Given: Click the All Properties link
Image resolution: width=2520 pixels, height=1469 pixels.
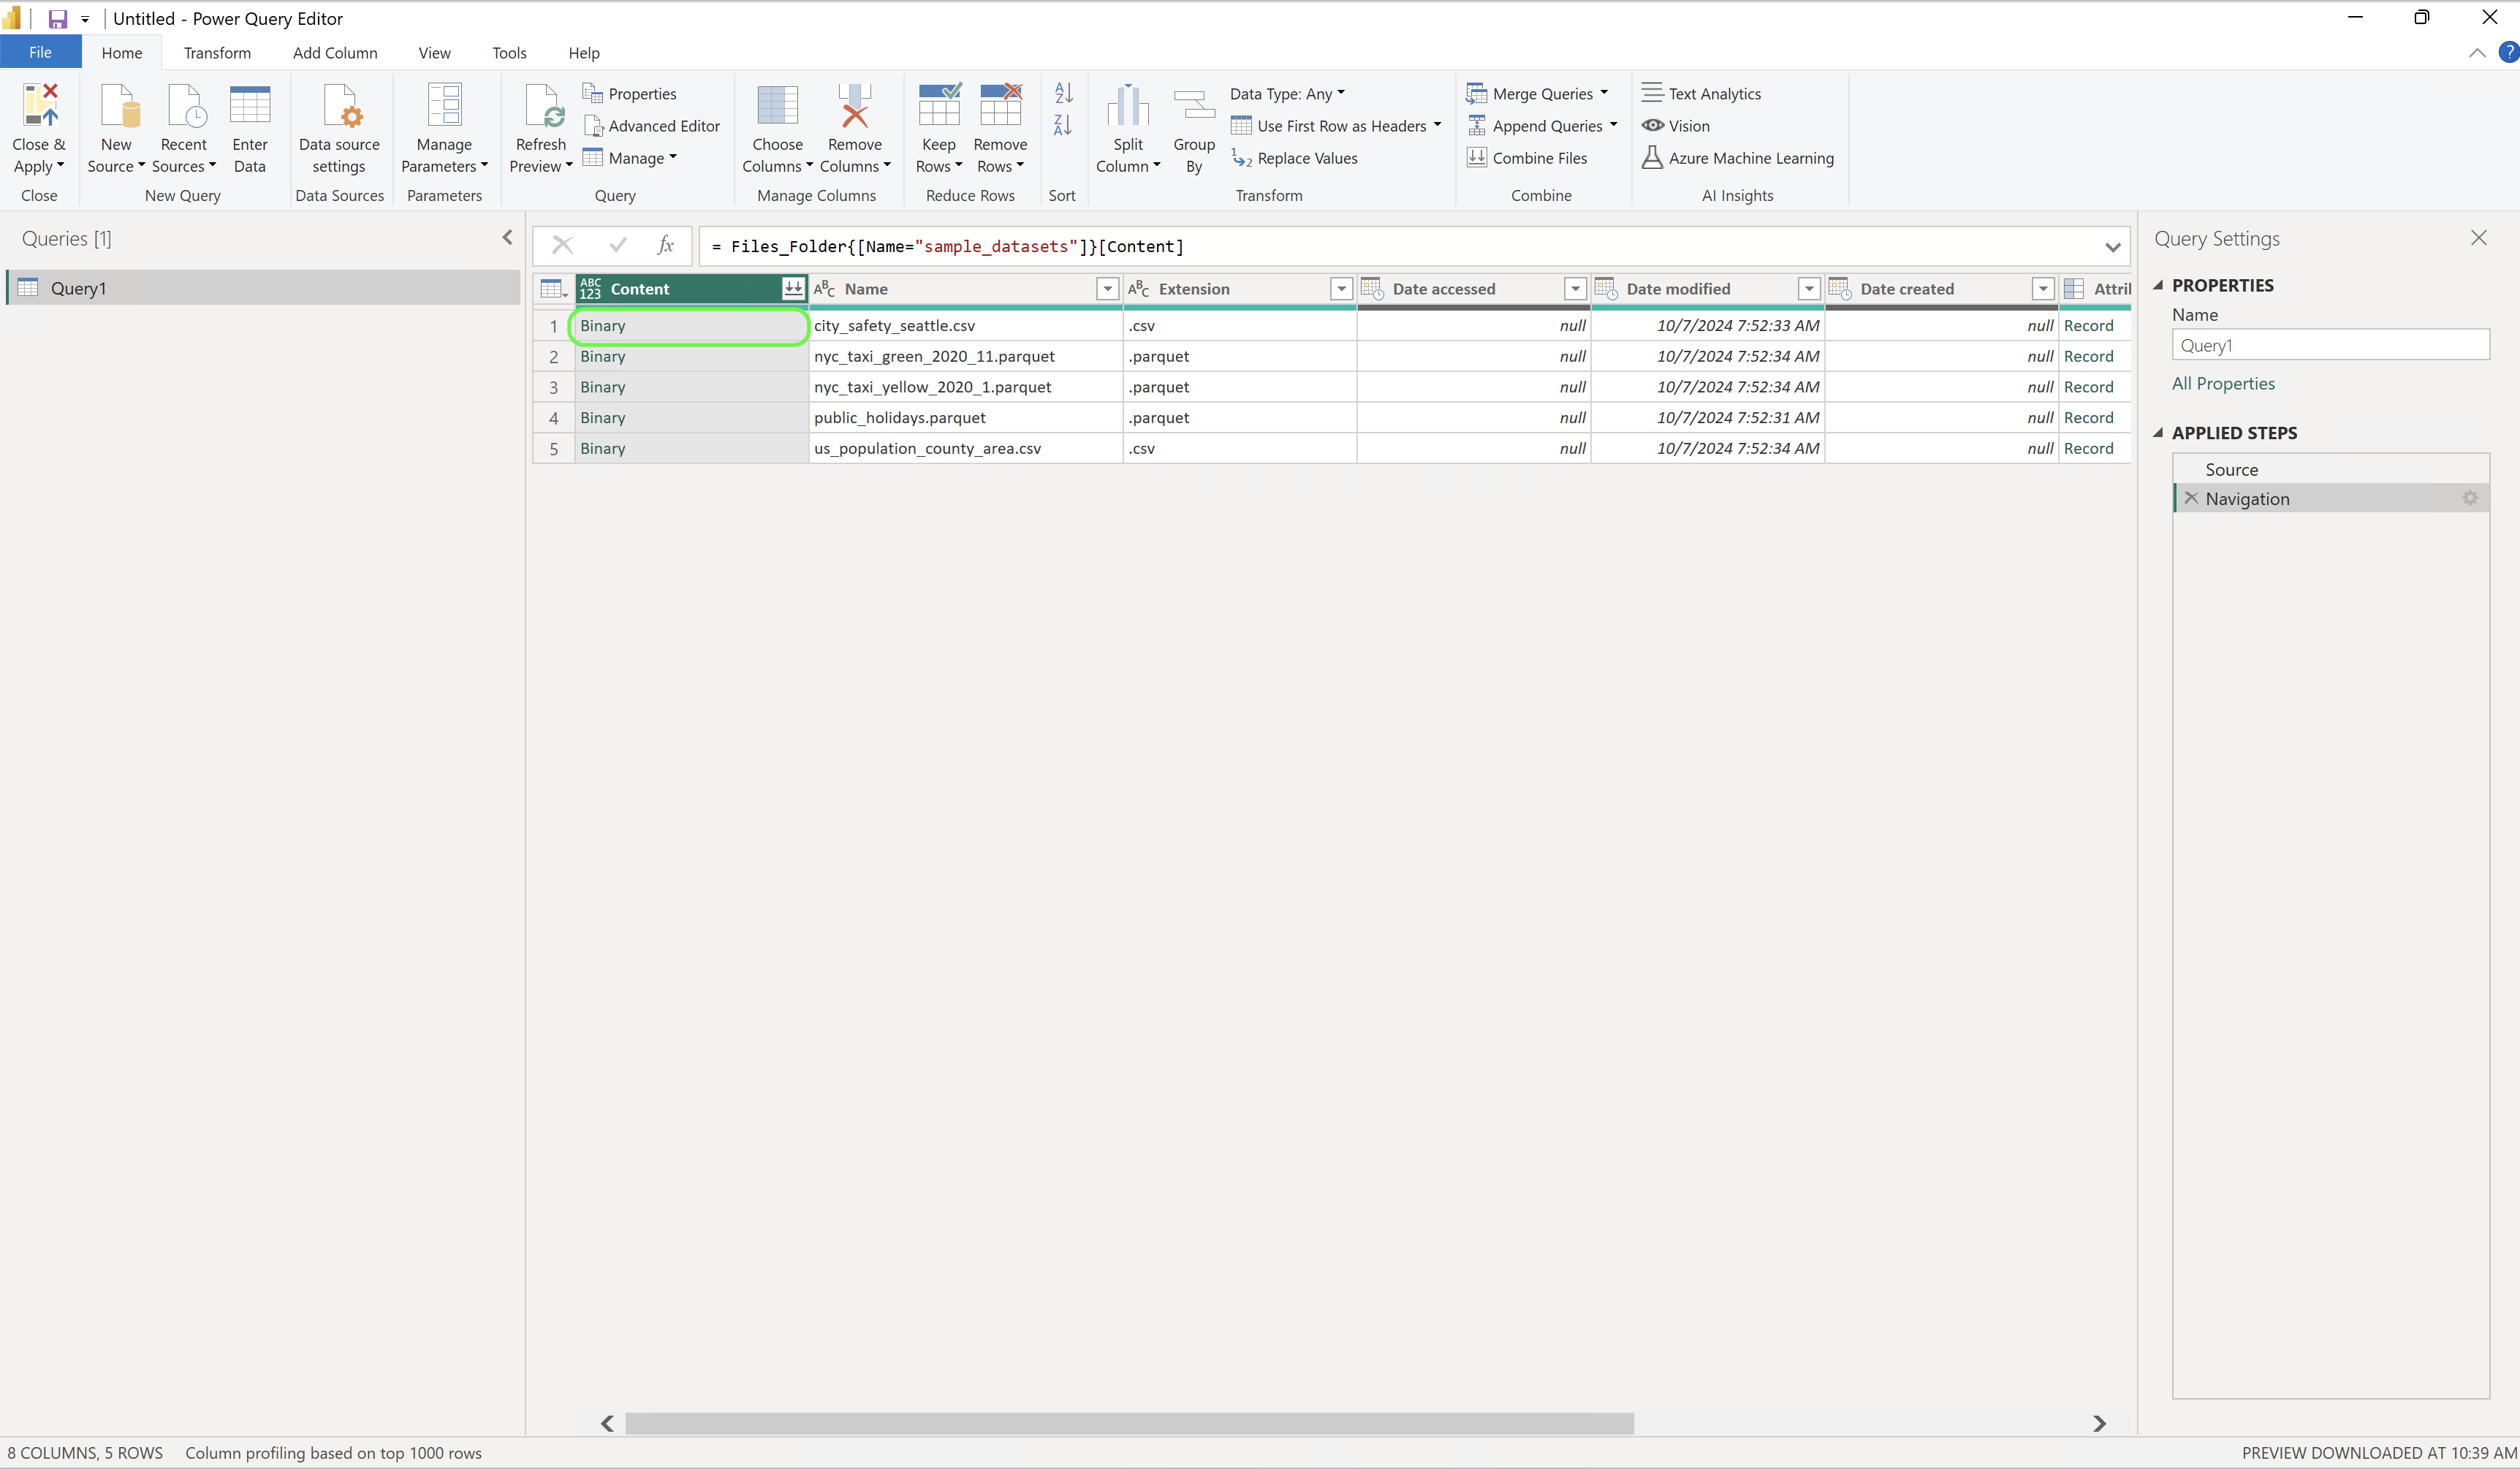Looking at the screenshot, I should 2223,382.
